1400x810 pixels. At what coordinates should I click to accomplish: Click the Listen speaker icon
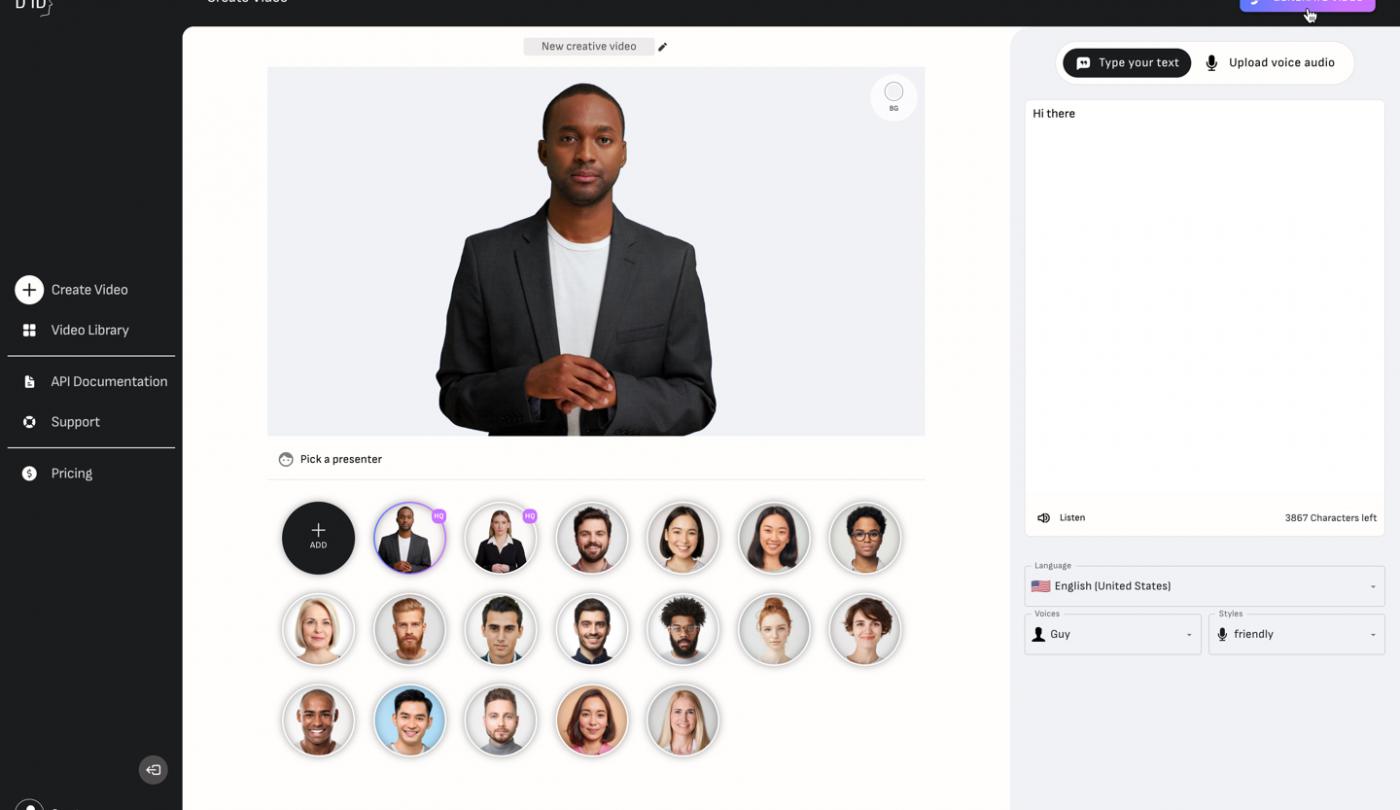pyautogui.click(x=1043, y=518)
